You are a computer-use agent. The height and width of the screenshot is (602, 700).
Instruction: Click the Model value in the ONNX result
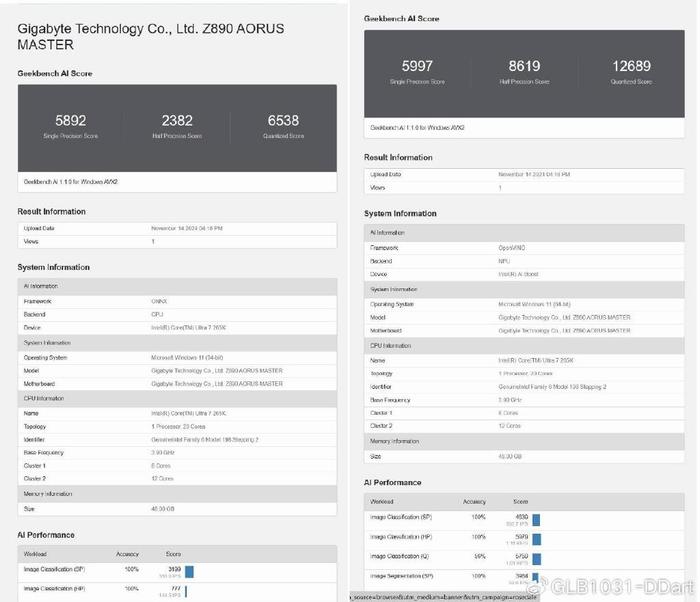[x=217, y=371]
